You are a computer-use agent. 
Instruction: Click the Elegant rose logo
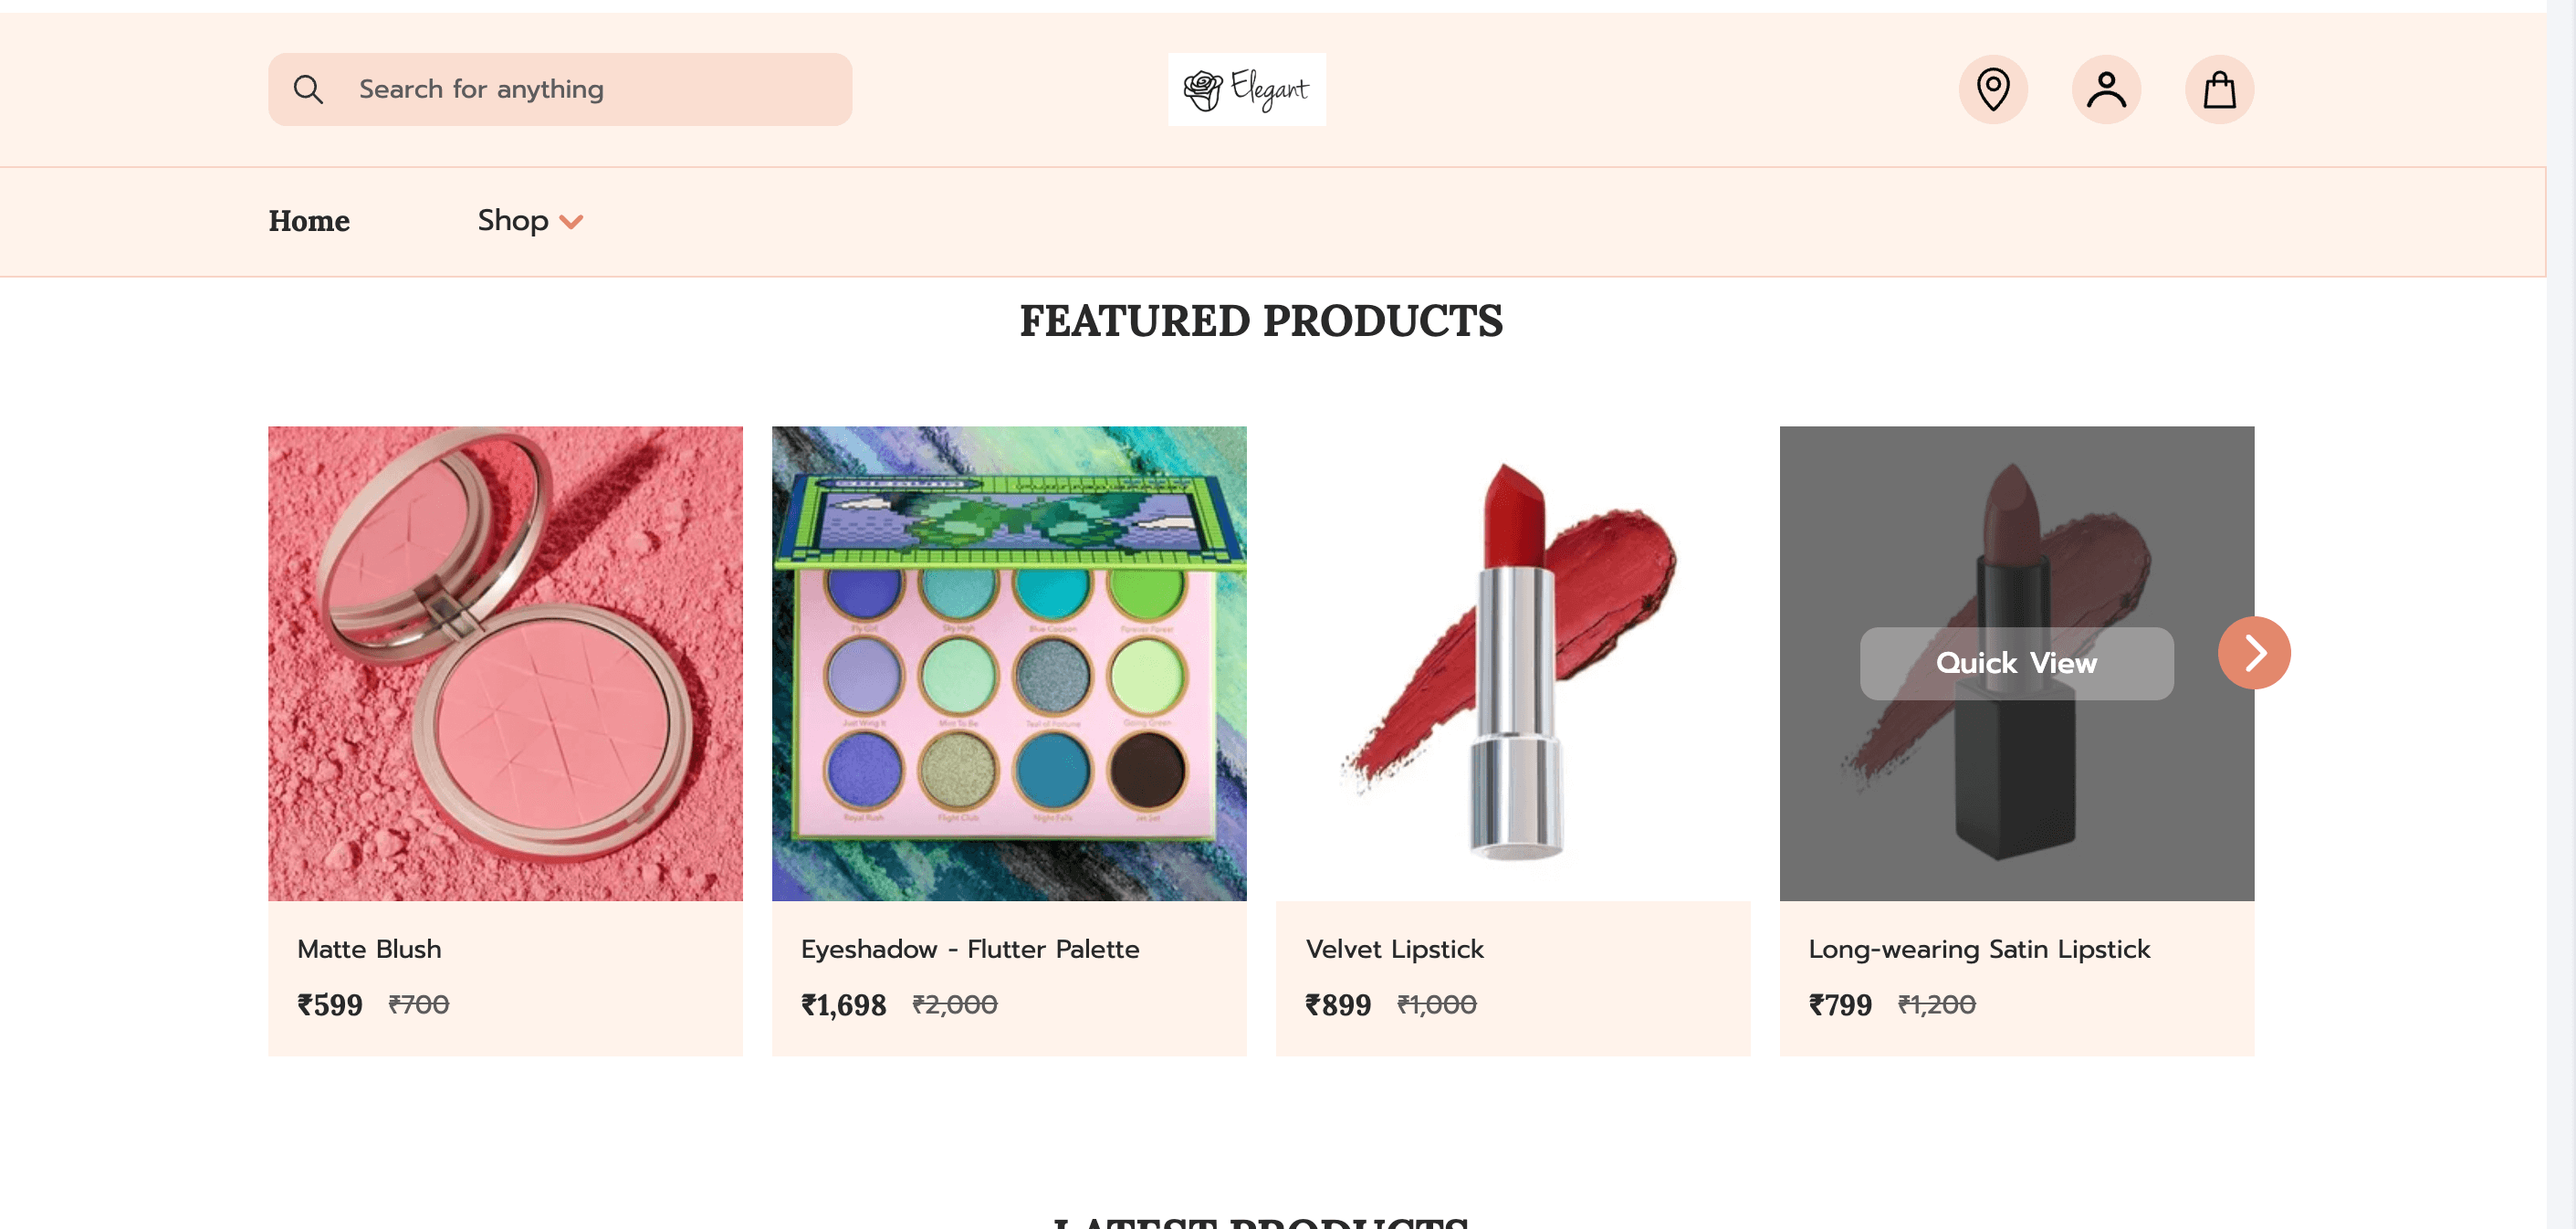(x=1246, y=90)
